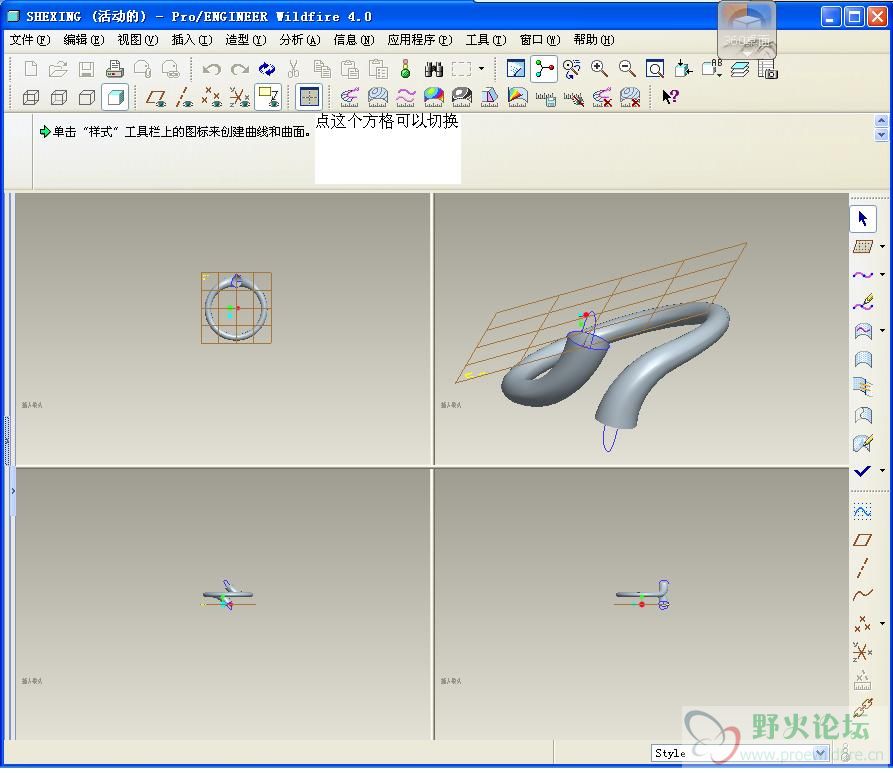Click the reflection analysis icon
Screen dimensions: 893x773
(462, 97)
